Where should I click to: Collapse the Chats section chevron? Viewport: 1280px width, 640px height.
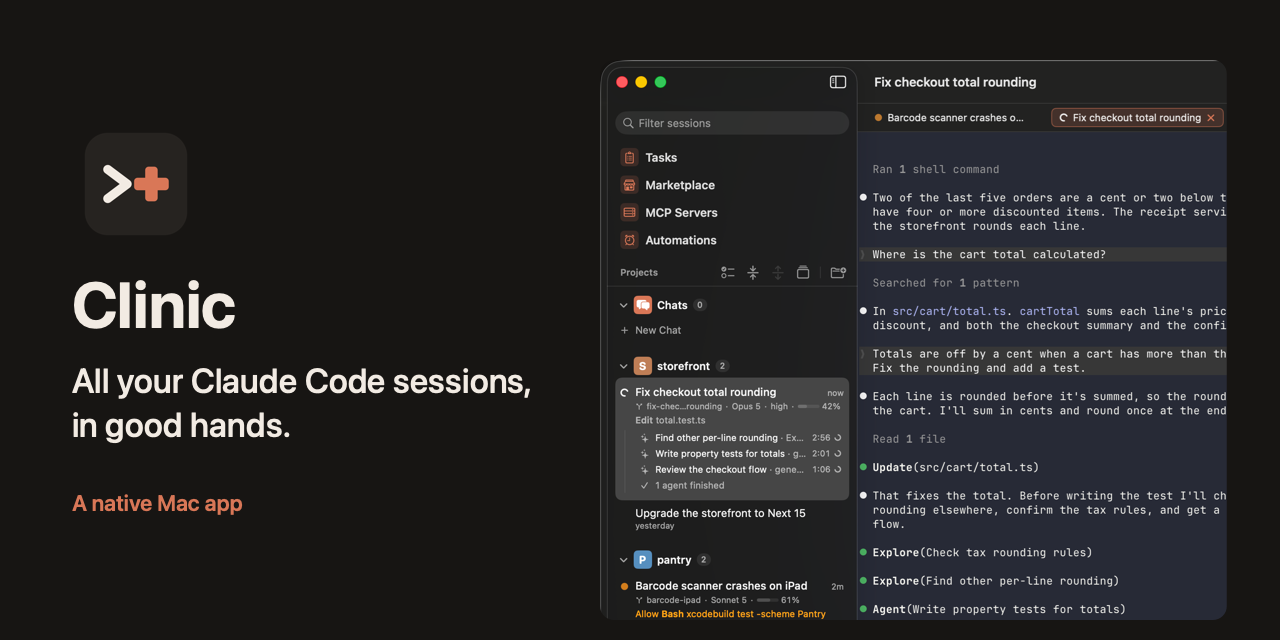point(624,305)
